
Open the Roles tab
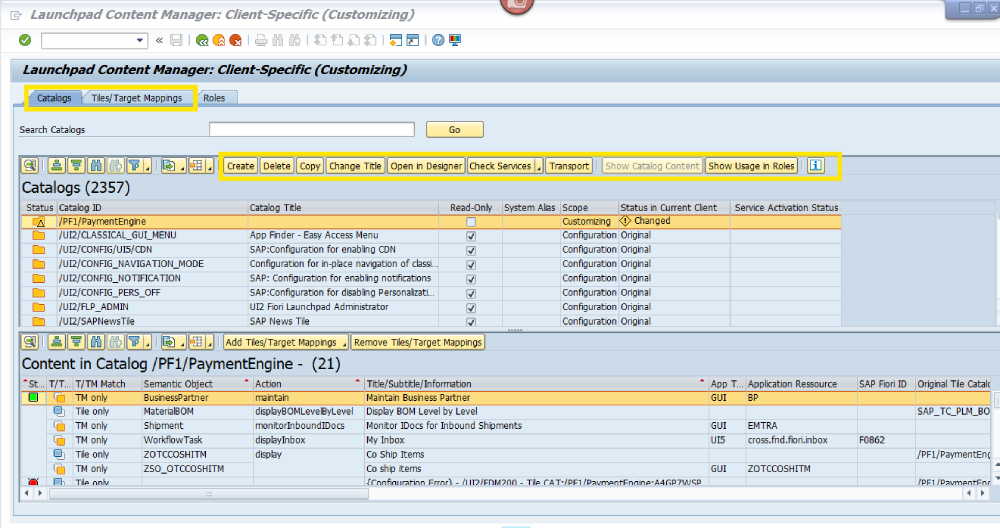point(214,98)
